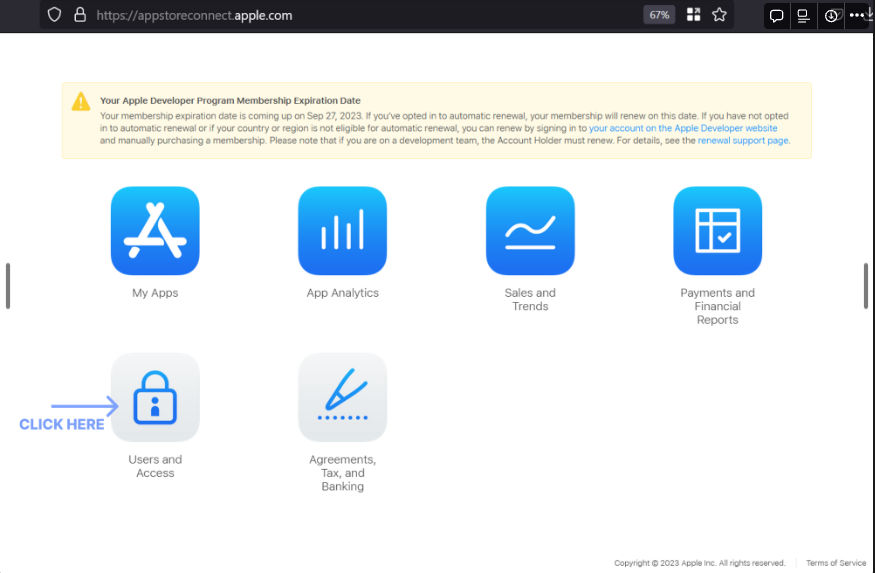Click the 'Payments and Financial Reports' label
The height and width of the screenshot is (573, 875).
718,306
